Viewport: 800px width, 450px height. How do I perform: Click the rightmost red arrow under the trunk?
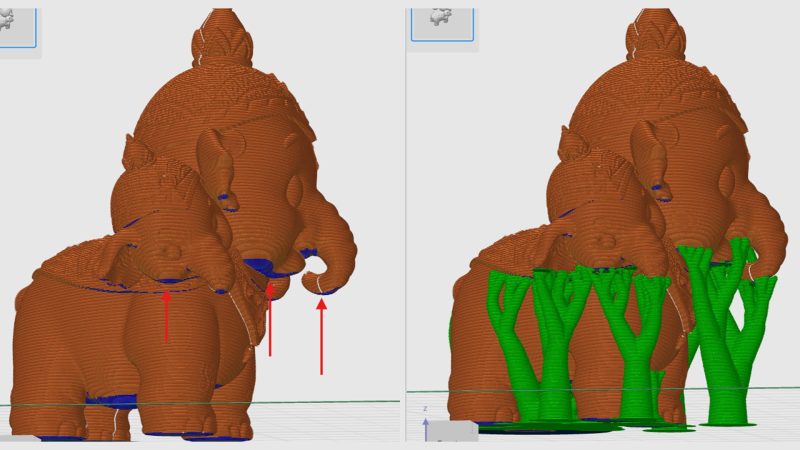pos(321,335)
